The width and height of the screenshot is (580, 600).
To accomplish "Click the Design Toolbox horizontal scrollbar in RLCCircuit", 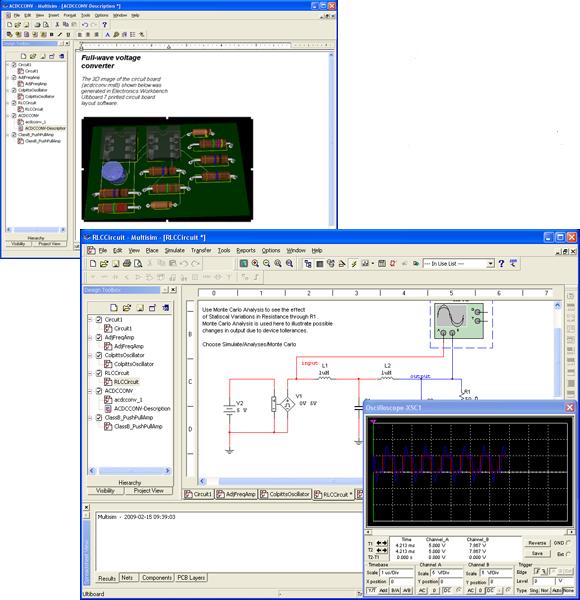I will pos(130,471).
